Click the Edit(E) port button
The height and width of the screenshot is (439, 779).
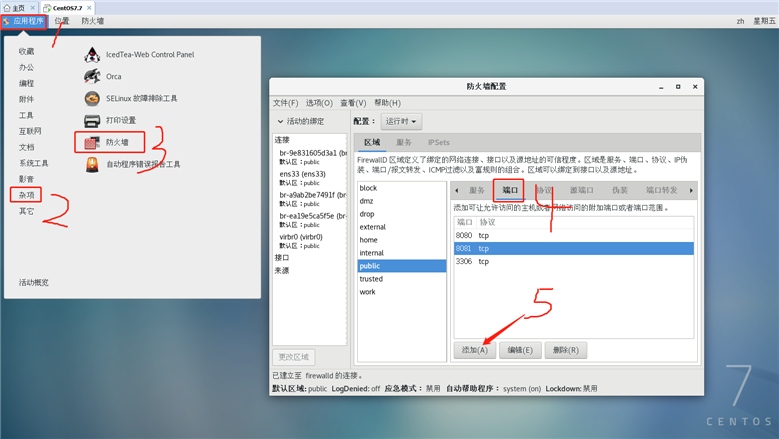(x=520, y=350)
